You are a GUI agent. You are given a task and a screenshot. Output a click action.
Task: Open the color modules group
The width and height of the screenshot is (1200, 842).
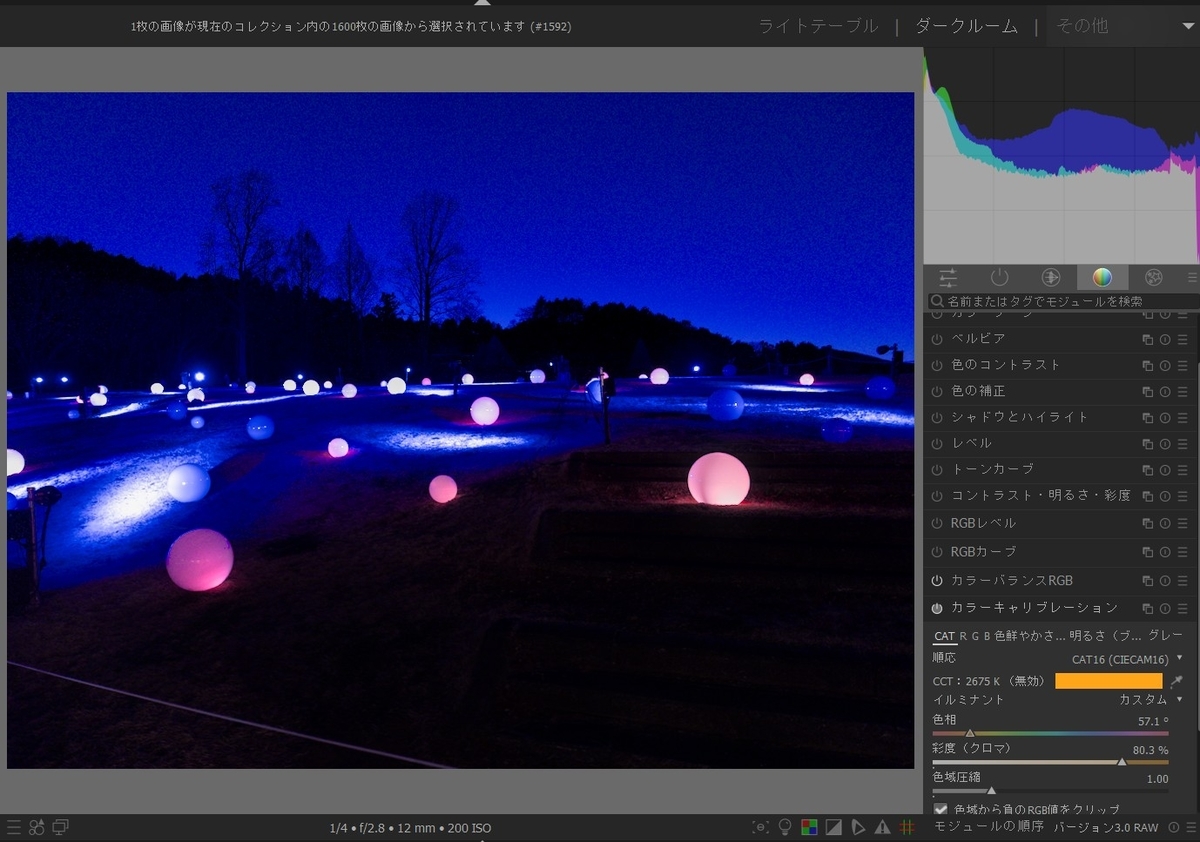tap(1100, 277)
